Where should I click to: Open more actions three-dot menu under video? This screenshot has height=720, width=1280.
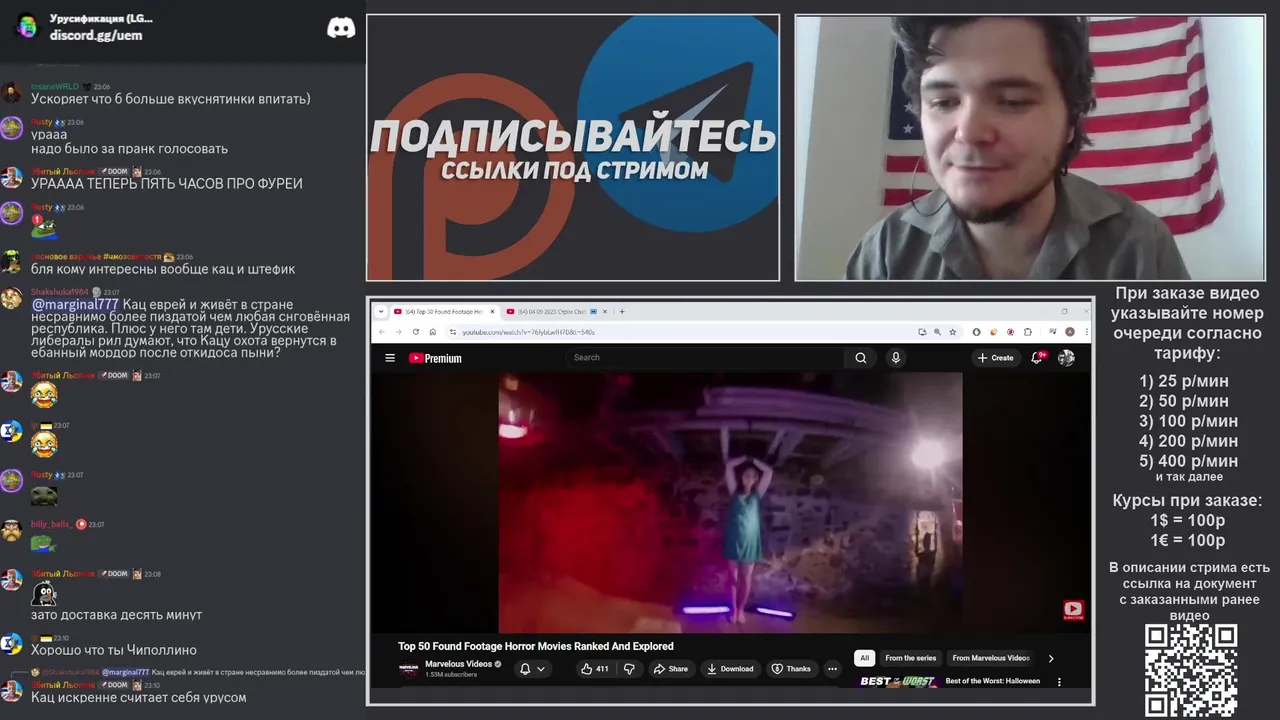832,669
